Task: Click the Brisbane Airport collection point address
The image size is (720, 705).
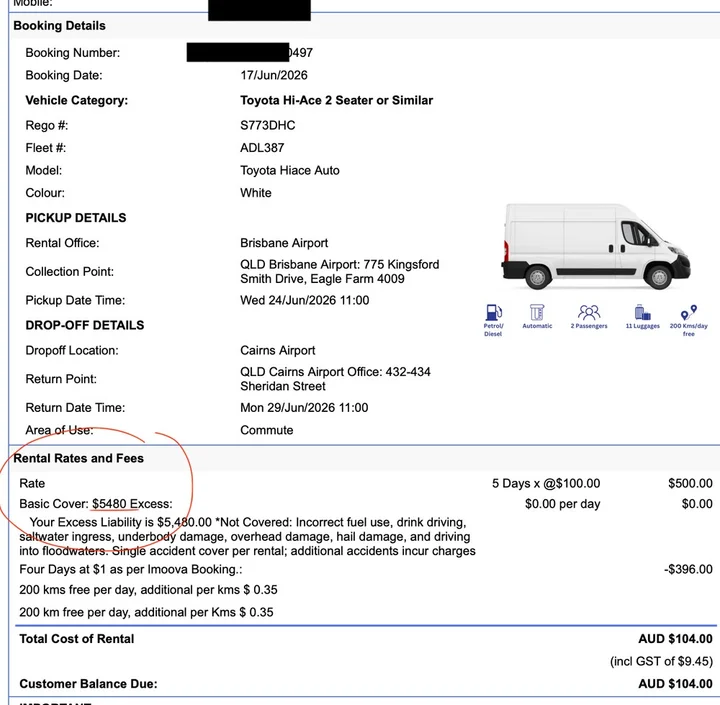Action: coord(339,271)
